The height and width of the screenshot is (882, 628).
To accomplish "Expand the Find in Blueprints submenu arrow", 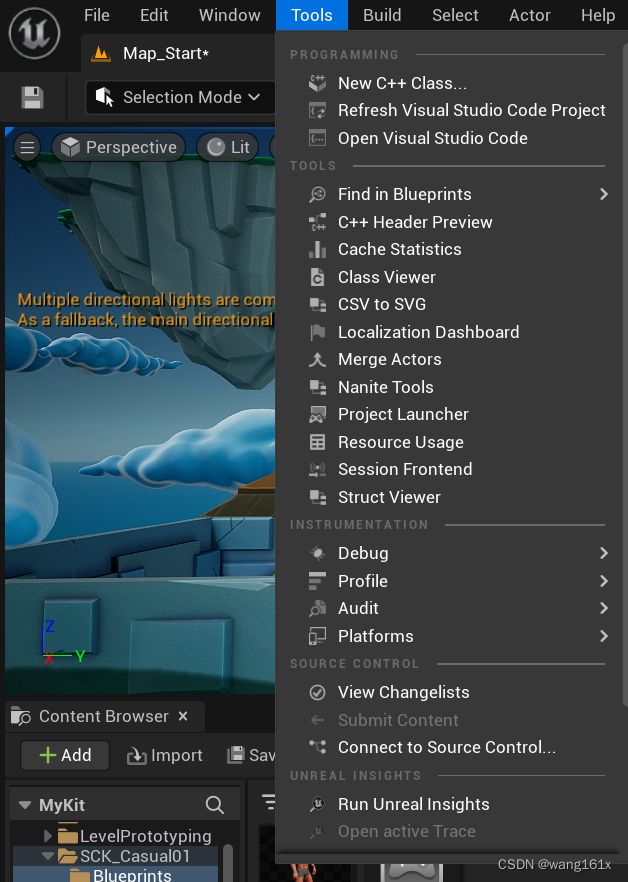I will click(x=604, y=194).
